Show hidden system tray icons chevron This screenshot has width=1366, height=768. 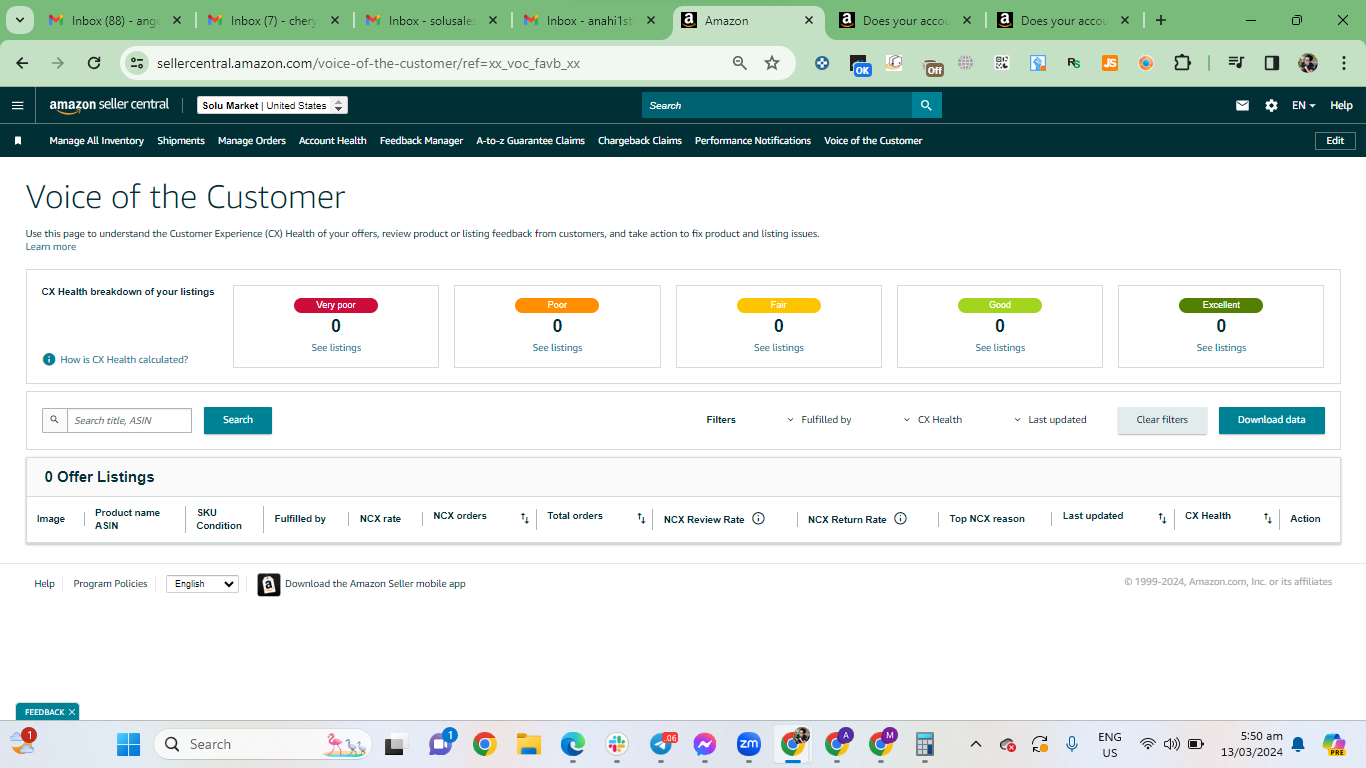tap(976, 744)
